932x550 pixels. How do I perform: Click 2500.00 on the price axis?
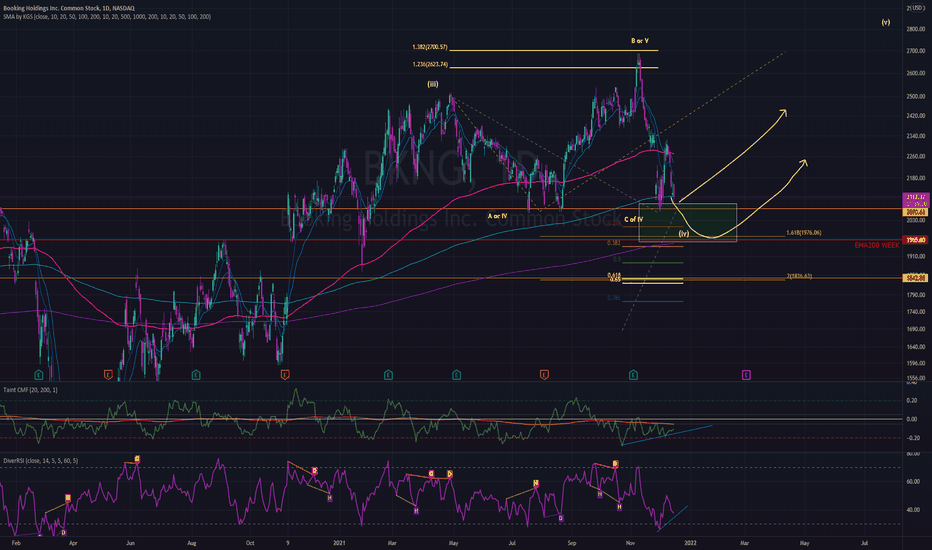point(915,96)
